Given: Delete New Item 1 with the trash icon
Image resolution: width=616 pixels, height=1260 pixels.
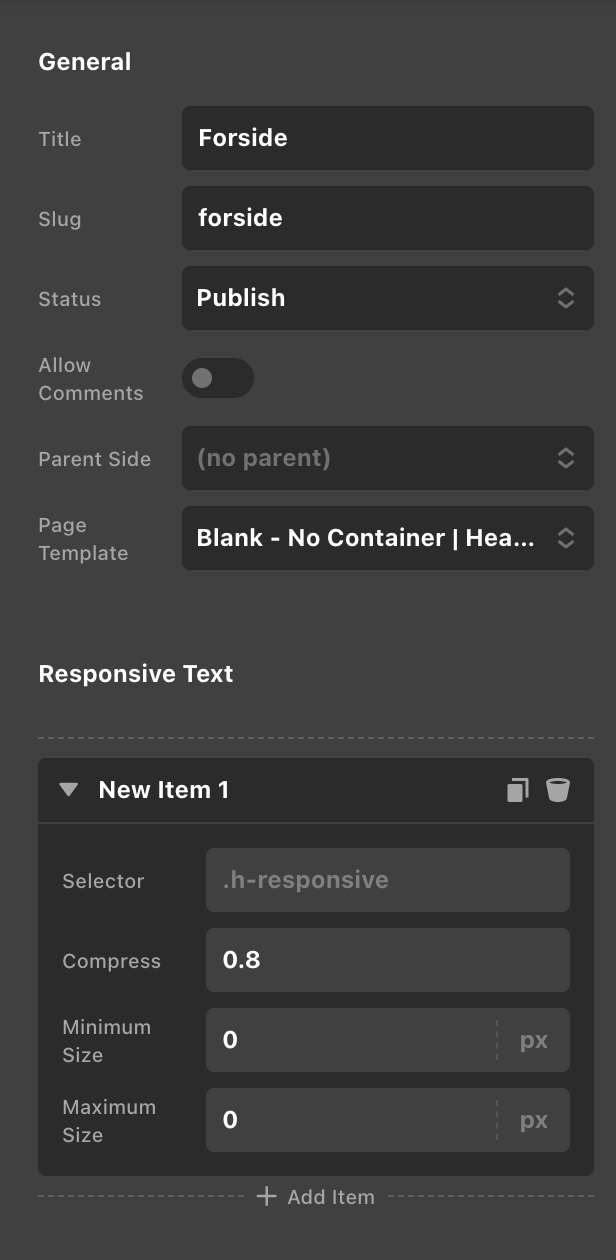Looking at the screenshot, I should click(558, 790).
